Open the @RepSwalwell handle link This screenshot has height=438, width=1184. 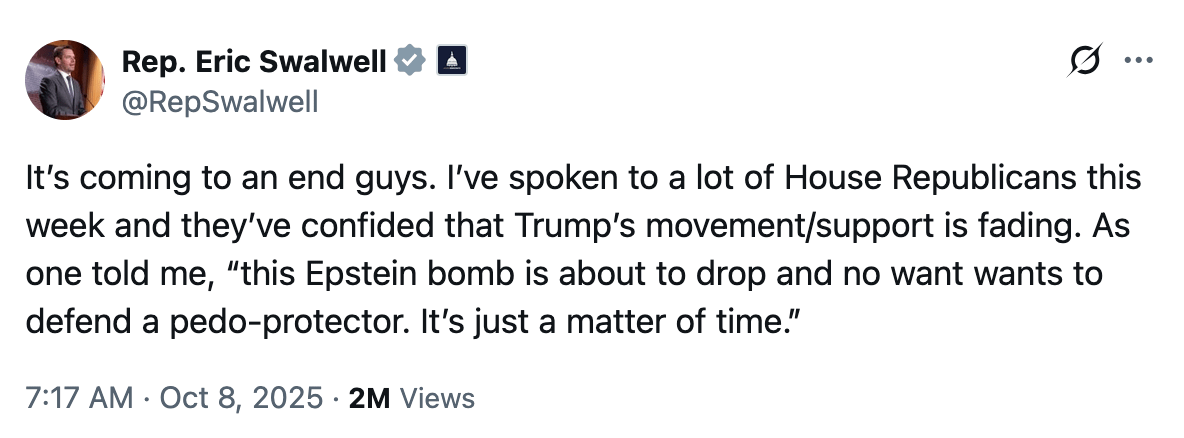point(219,101)
